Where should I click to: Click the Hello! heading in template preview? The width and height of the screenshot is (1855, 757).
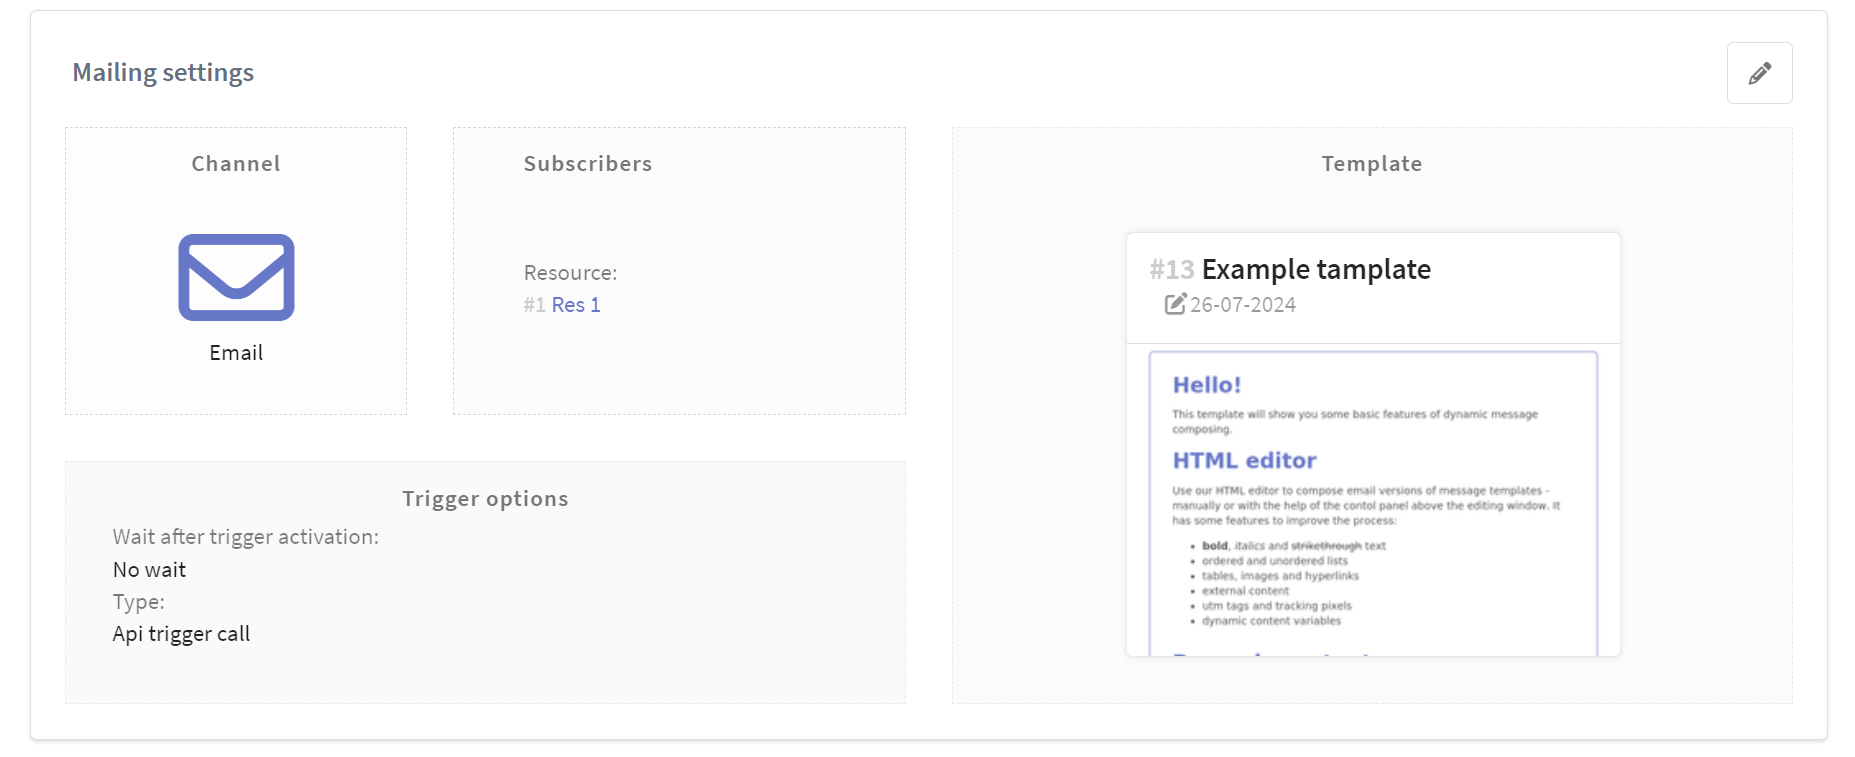(1206, 385)
